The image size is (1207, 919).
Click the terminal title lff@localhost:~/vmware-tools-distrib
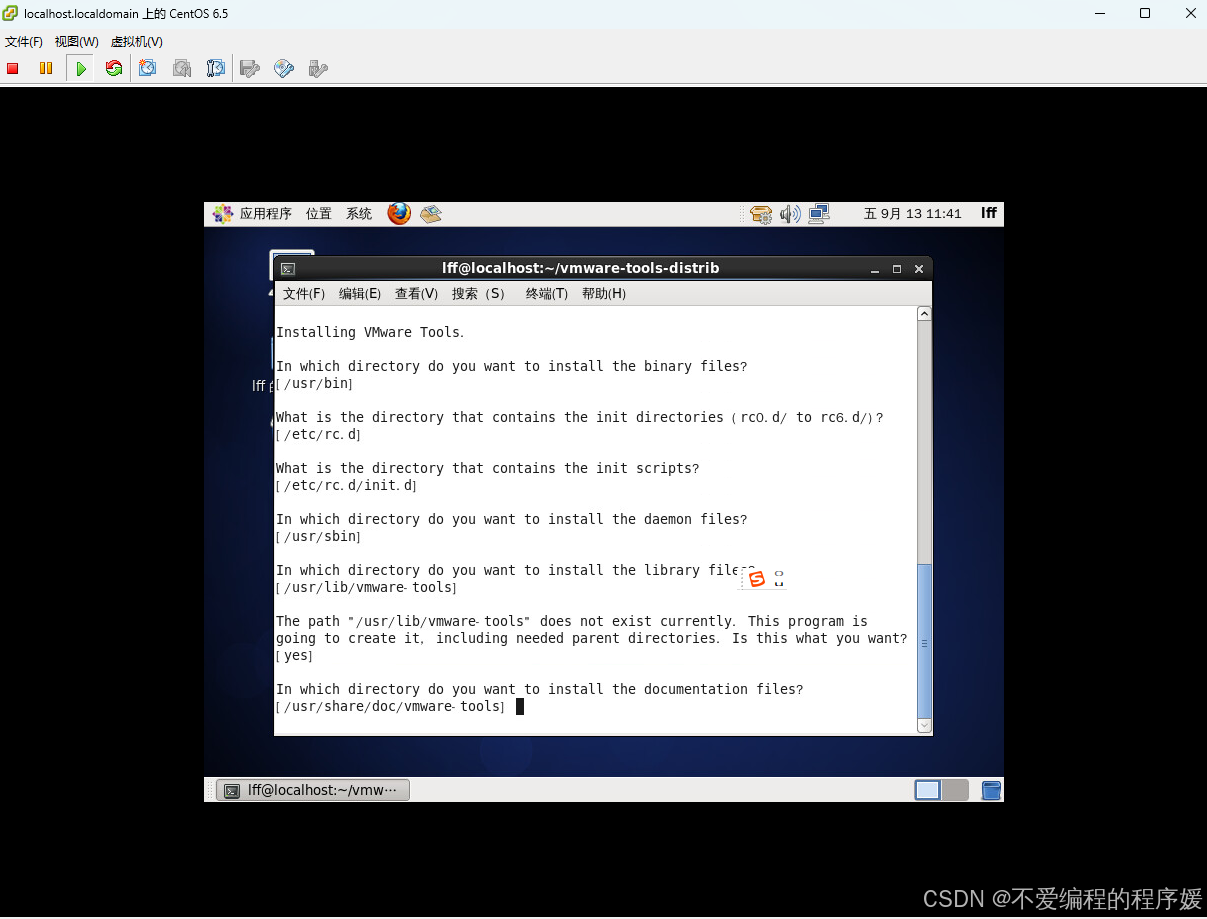tap(580, 268)
